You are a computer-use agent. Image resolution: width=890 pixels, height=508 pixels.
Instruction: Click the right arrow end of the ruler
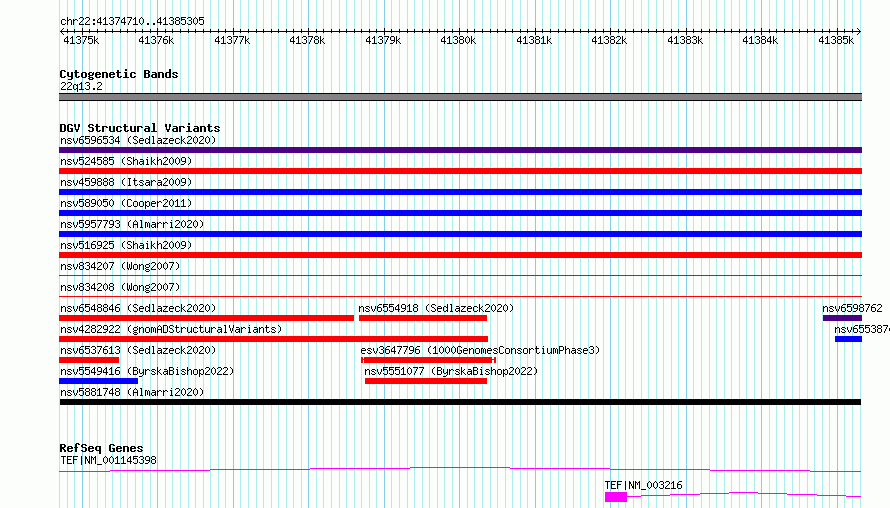[x=859, y=31]
